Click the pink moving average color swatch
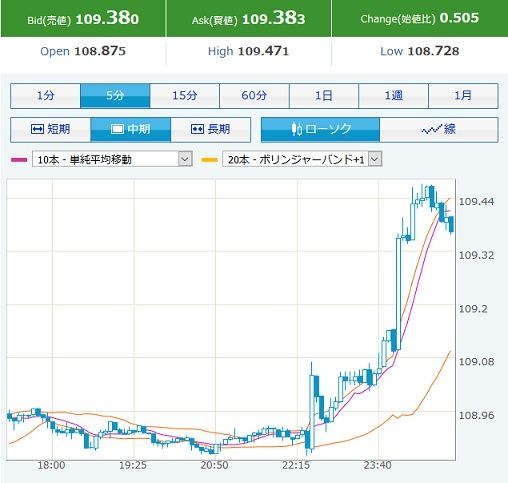 tap(19, 160)
